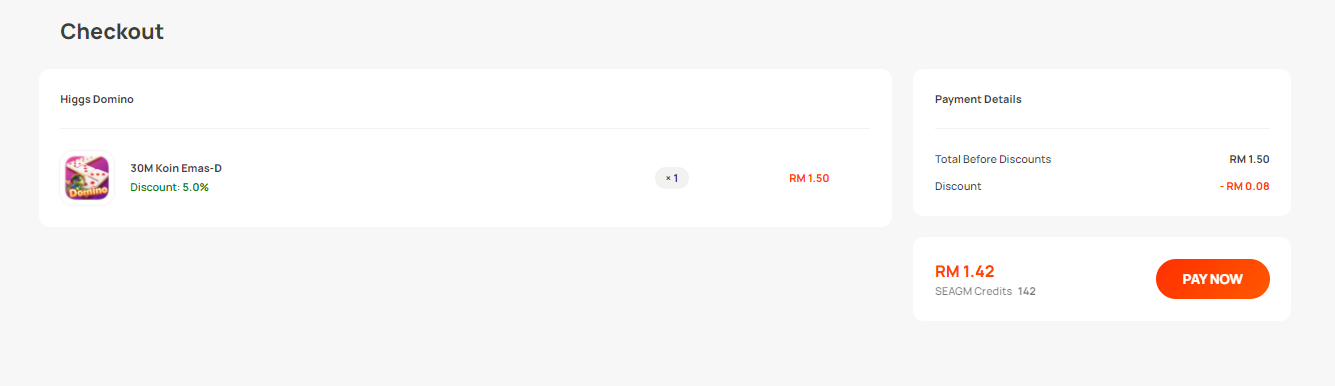Click the Checkout page heading

tap(112, 32)
